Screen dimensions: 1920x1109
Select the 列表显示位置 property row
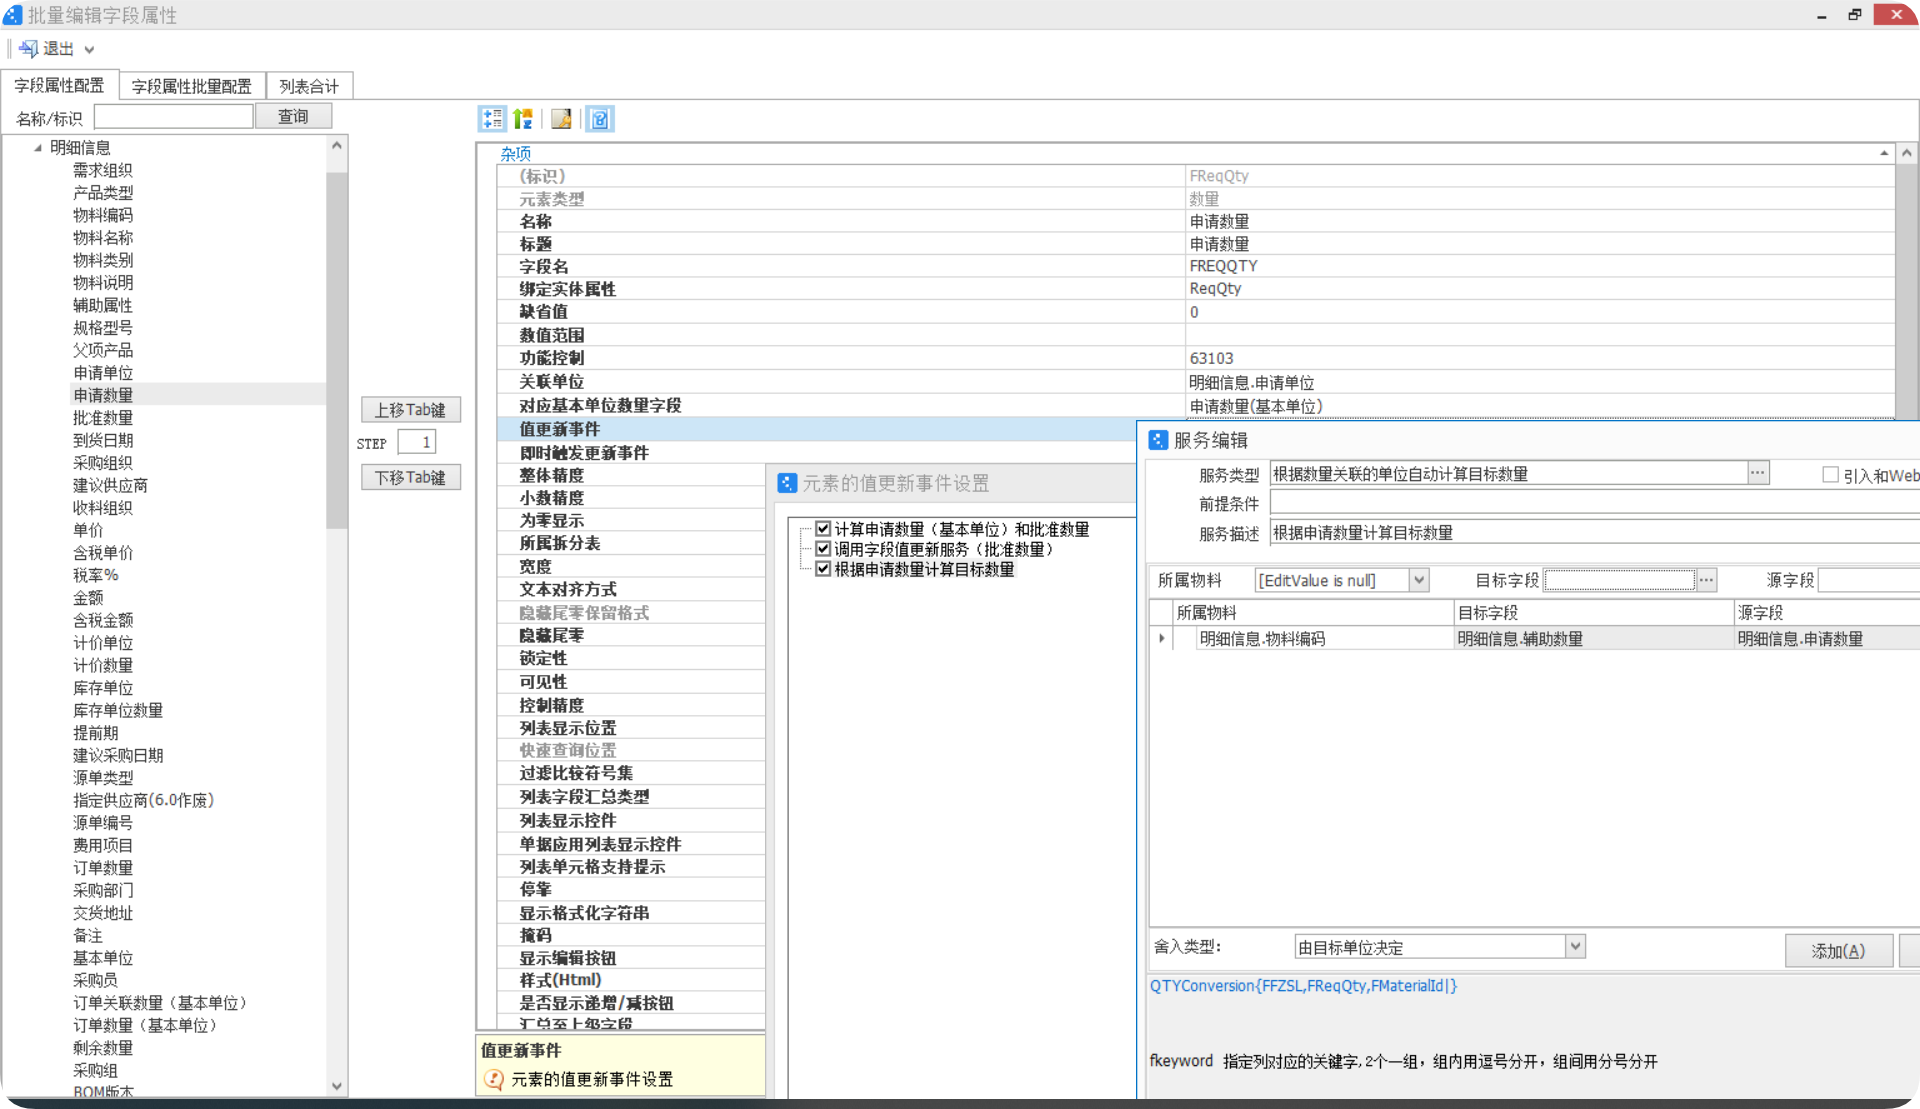(x=631, y=728)
